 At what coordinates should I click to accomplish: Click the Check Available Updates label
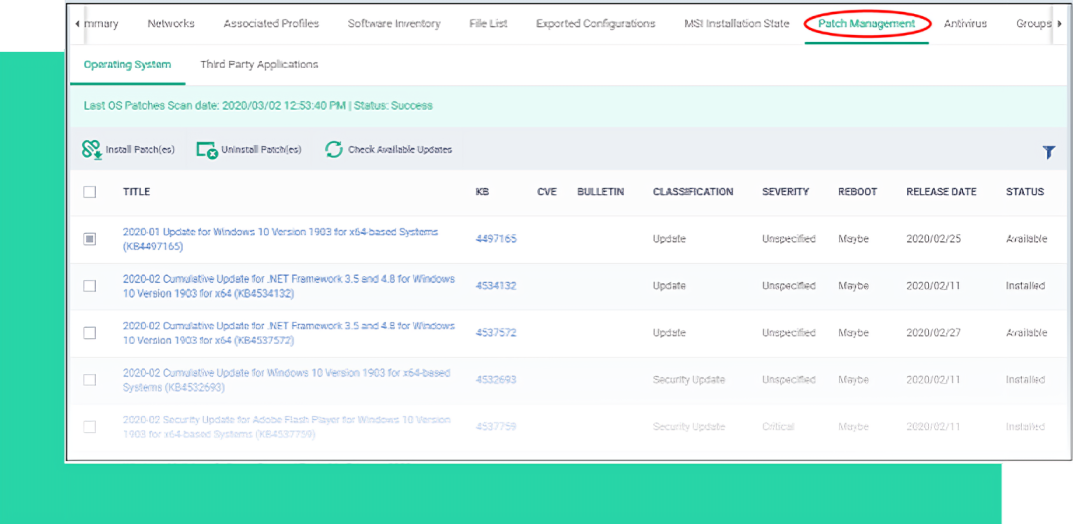click(400, 150)
